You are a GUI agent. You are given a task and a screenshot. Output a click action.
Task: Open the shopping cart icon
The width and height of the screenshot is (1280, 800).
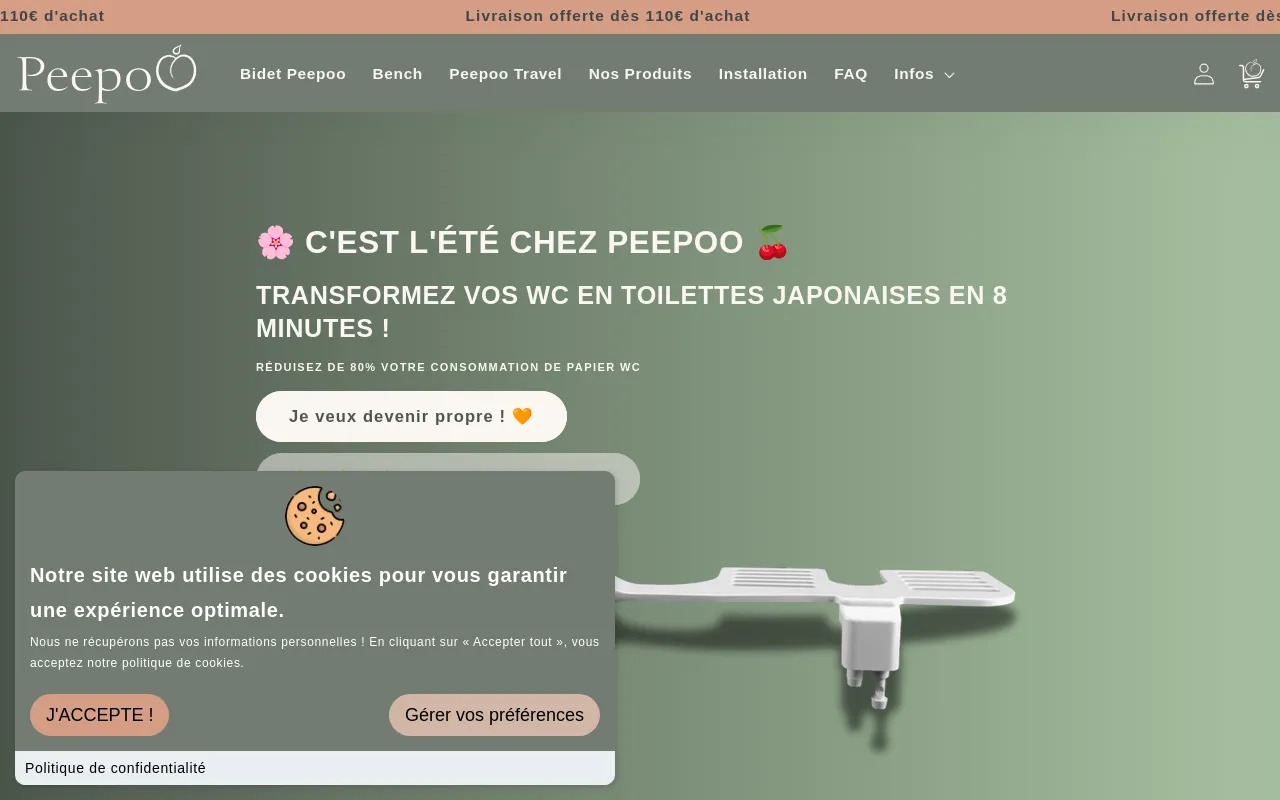click(x=1251, y=74)
